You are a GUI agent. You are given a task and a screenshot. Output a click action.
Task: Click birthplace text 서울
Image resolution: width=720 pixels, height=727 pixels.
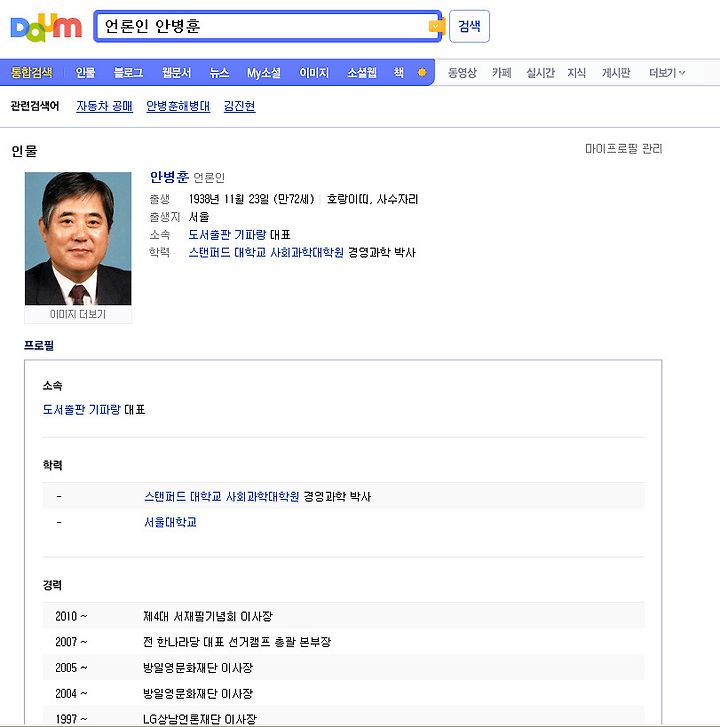[x=199, y=217]
